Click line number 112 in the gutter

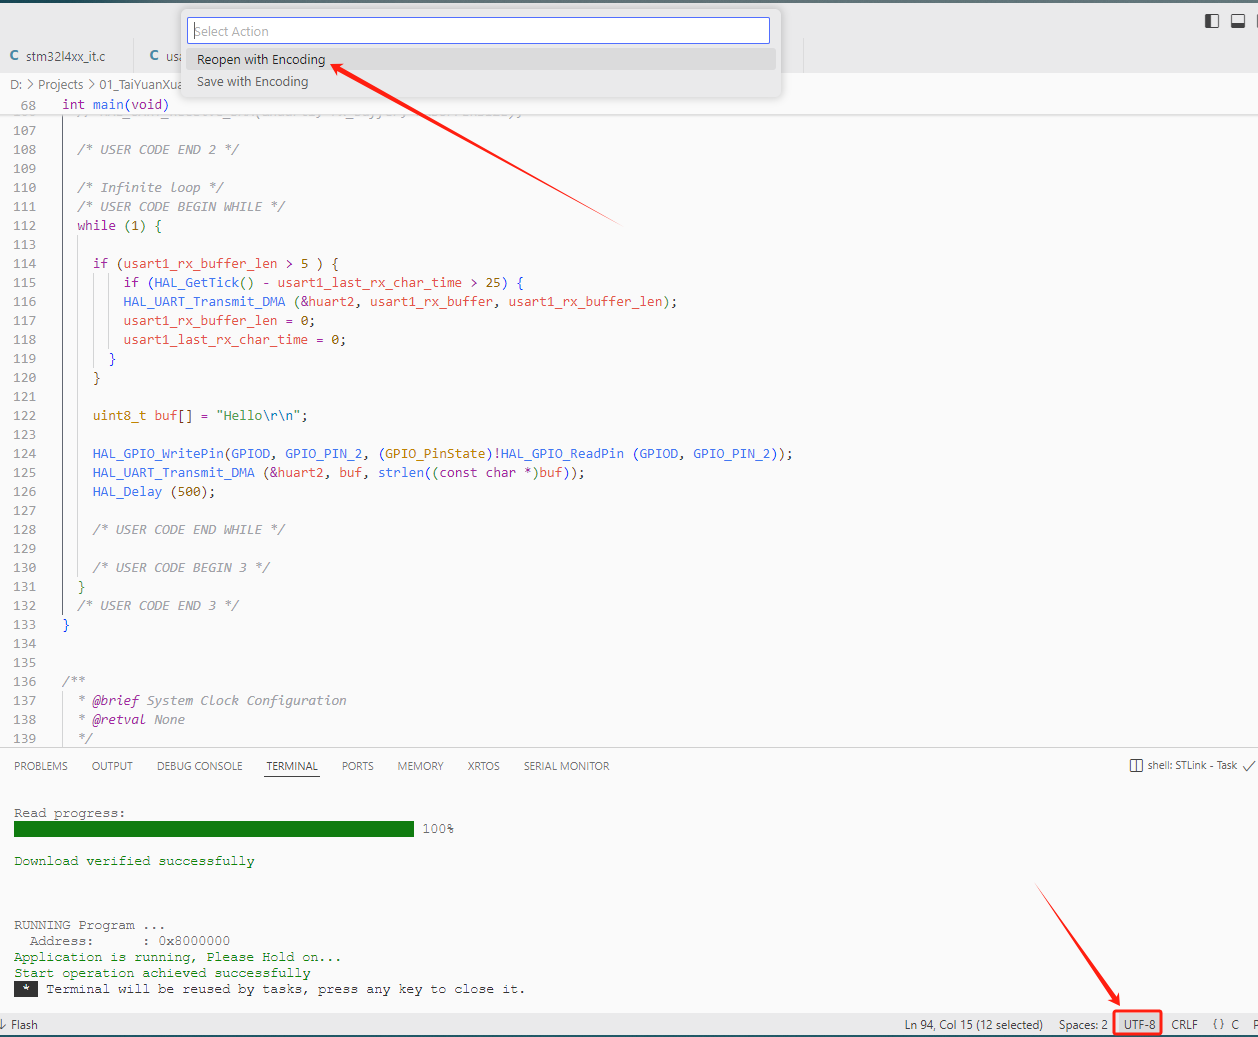24,226
